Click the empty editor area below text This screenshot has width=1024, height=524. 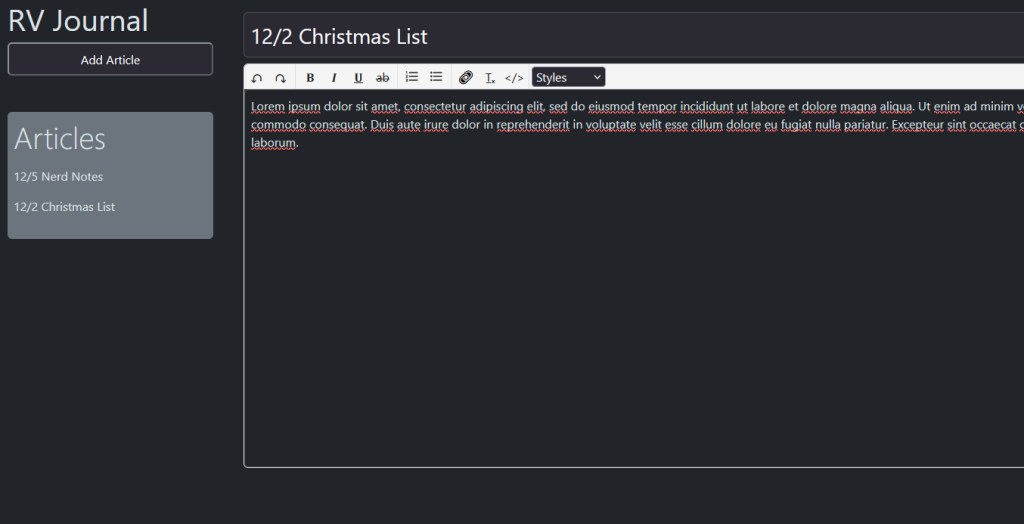click(630, 320)
